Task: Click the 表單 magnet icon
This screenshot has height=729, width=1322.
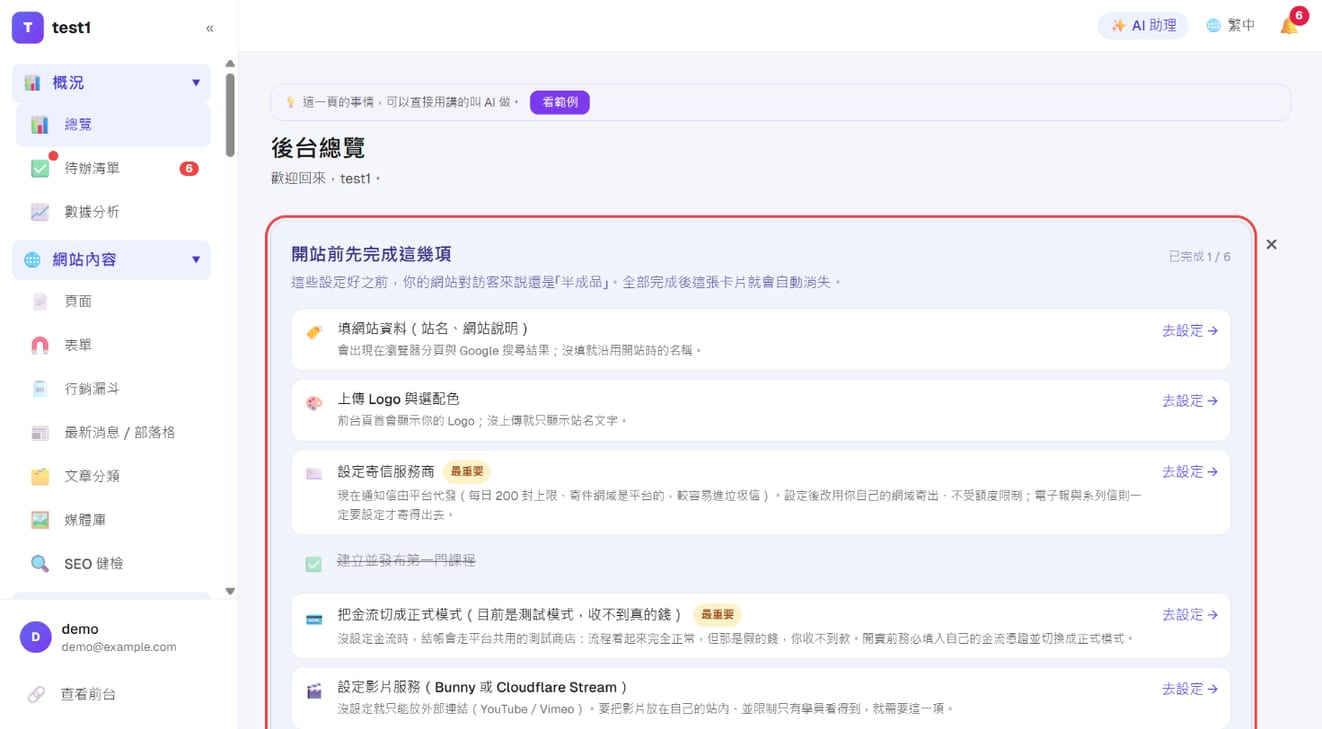Action: click(x=40, y=345)
